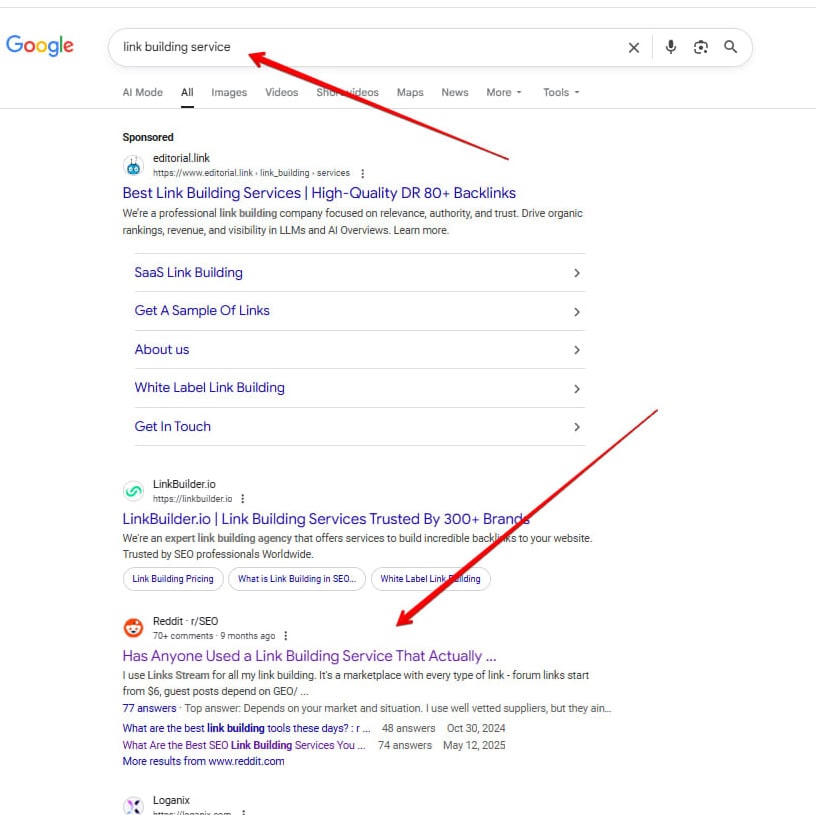Open the News search tab

click(x=455, y=92)
